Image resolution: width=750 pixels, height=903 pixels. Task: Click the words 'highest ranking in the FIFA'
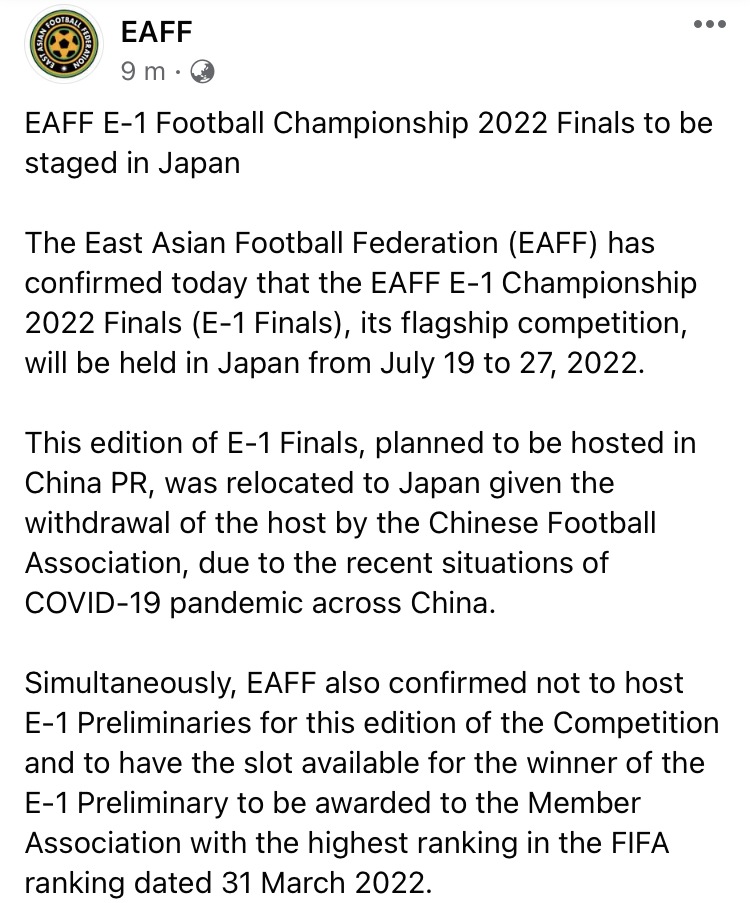[x=487, y=843]
